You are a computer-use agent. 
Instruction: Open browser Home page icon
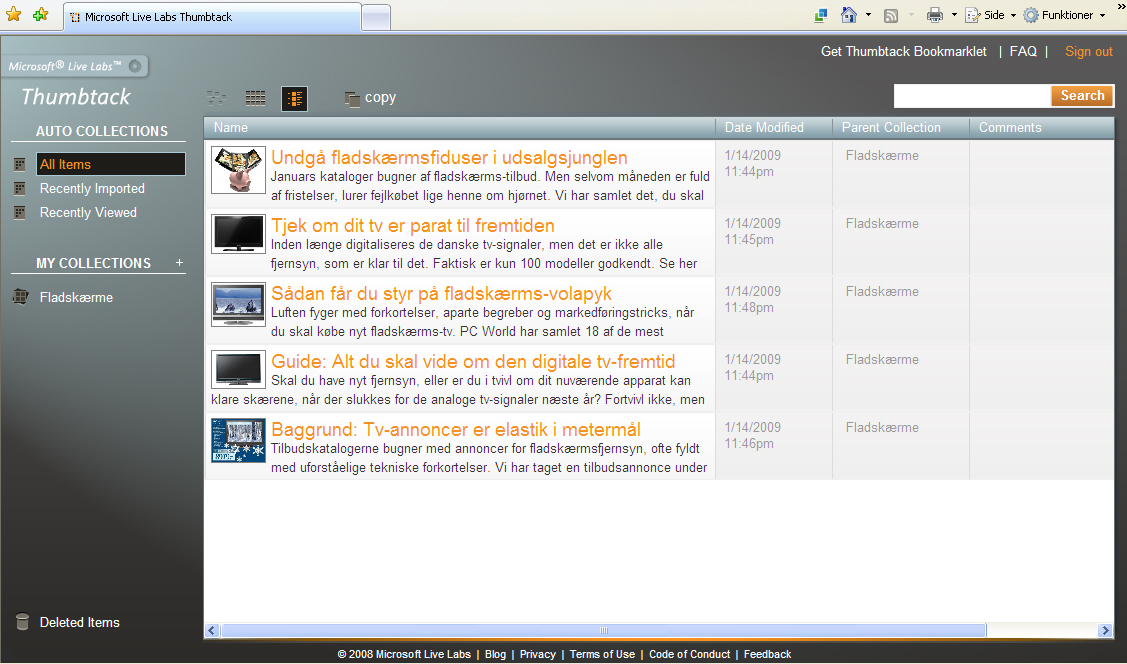click(849, 15)
